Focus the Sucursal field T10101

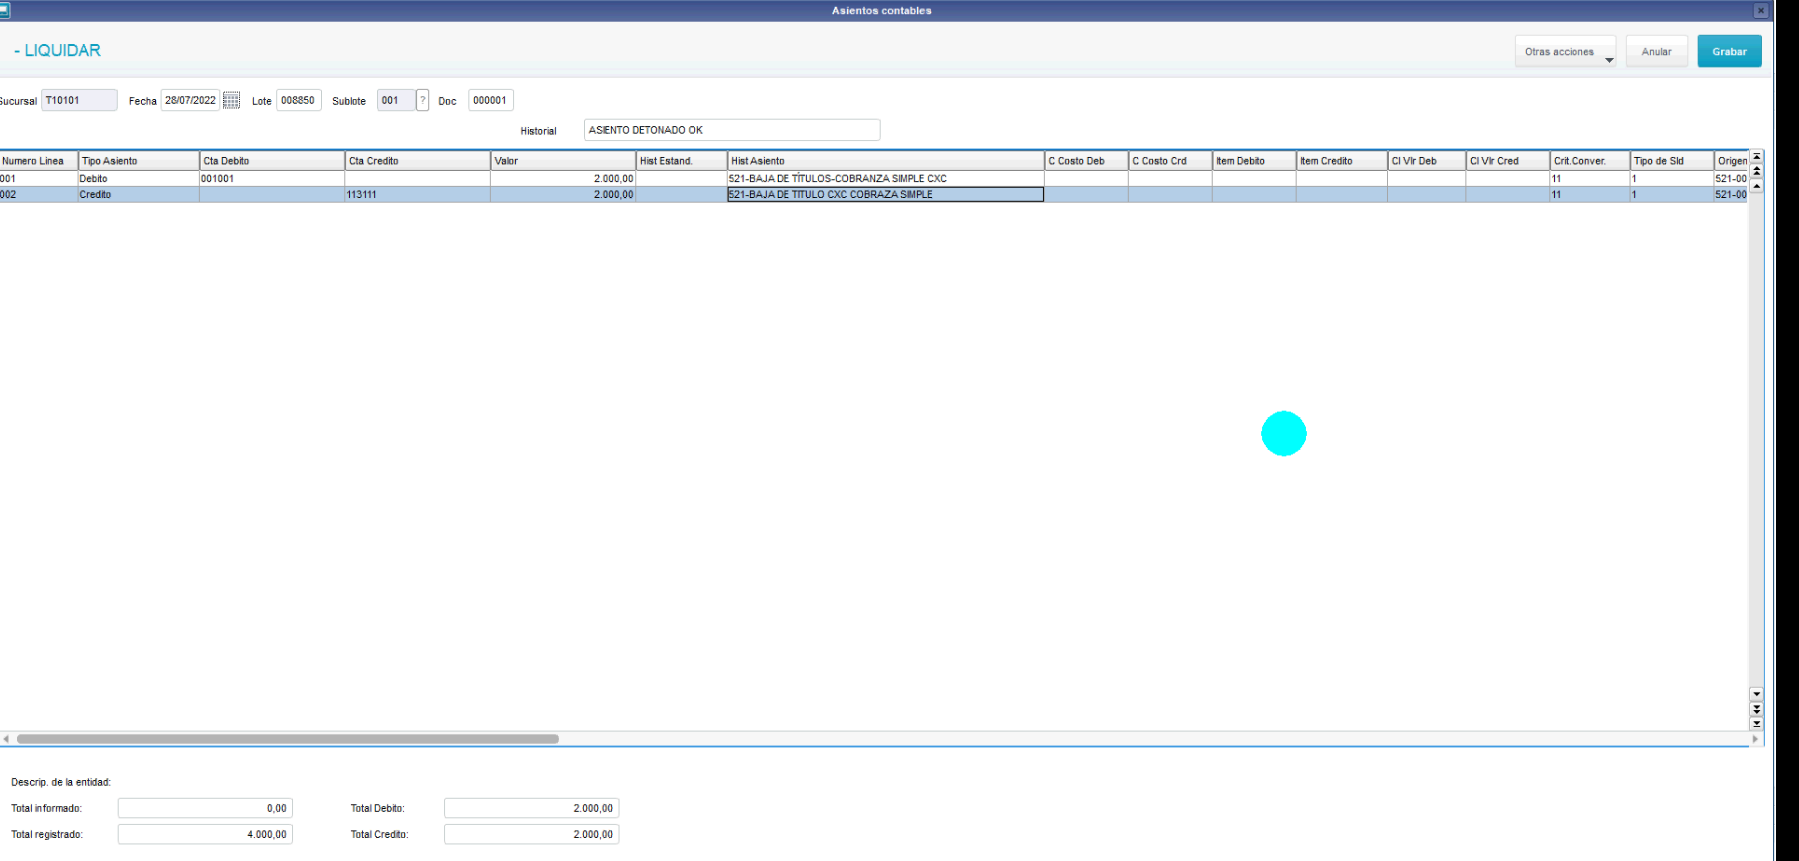tap(79, 100)
